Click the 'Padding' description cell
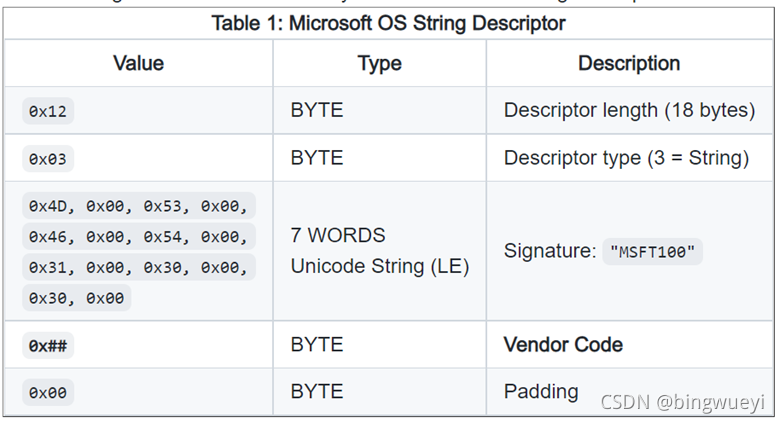The height and width of the screenshot is (423, 779). point(541,391)
